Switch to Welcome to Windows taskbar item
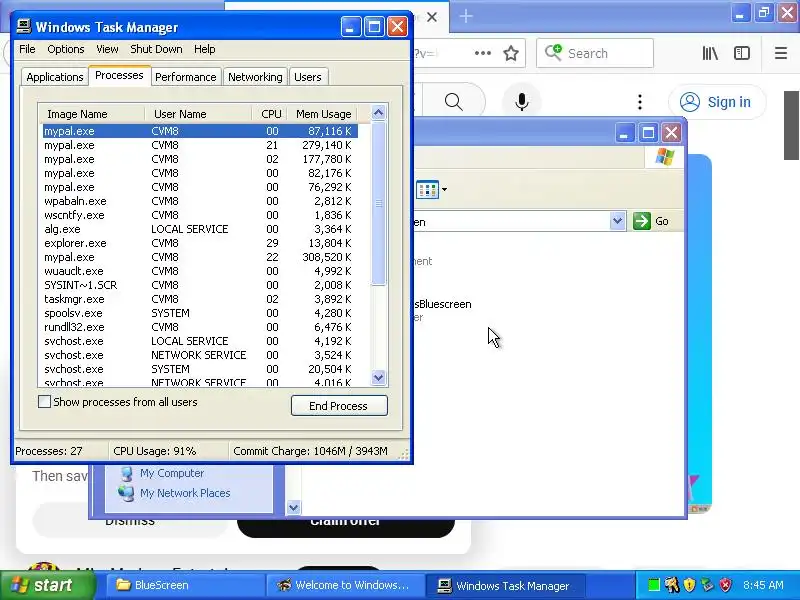800x600 pixels. point(345,585)
